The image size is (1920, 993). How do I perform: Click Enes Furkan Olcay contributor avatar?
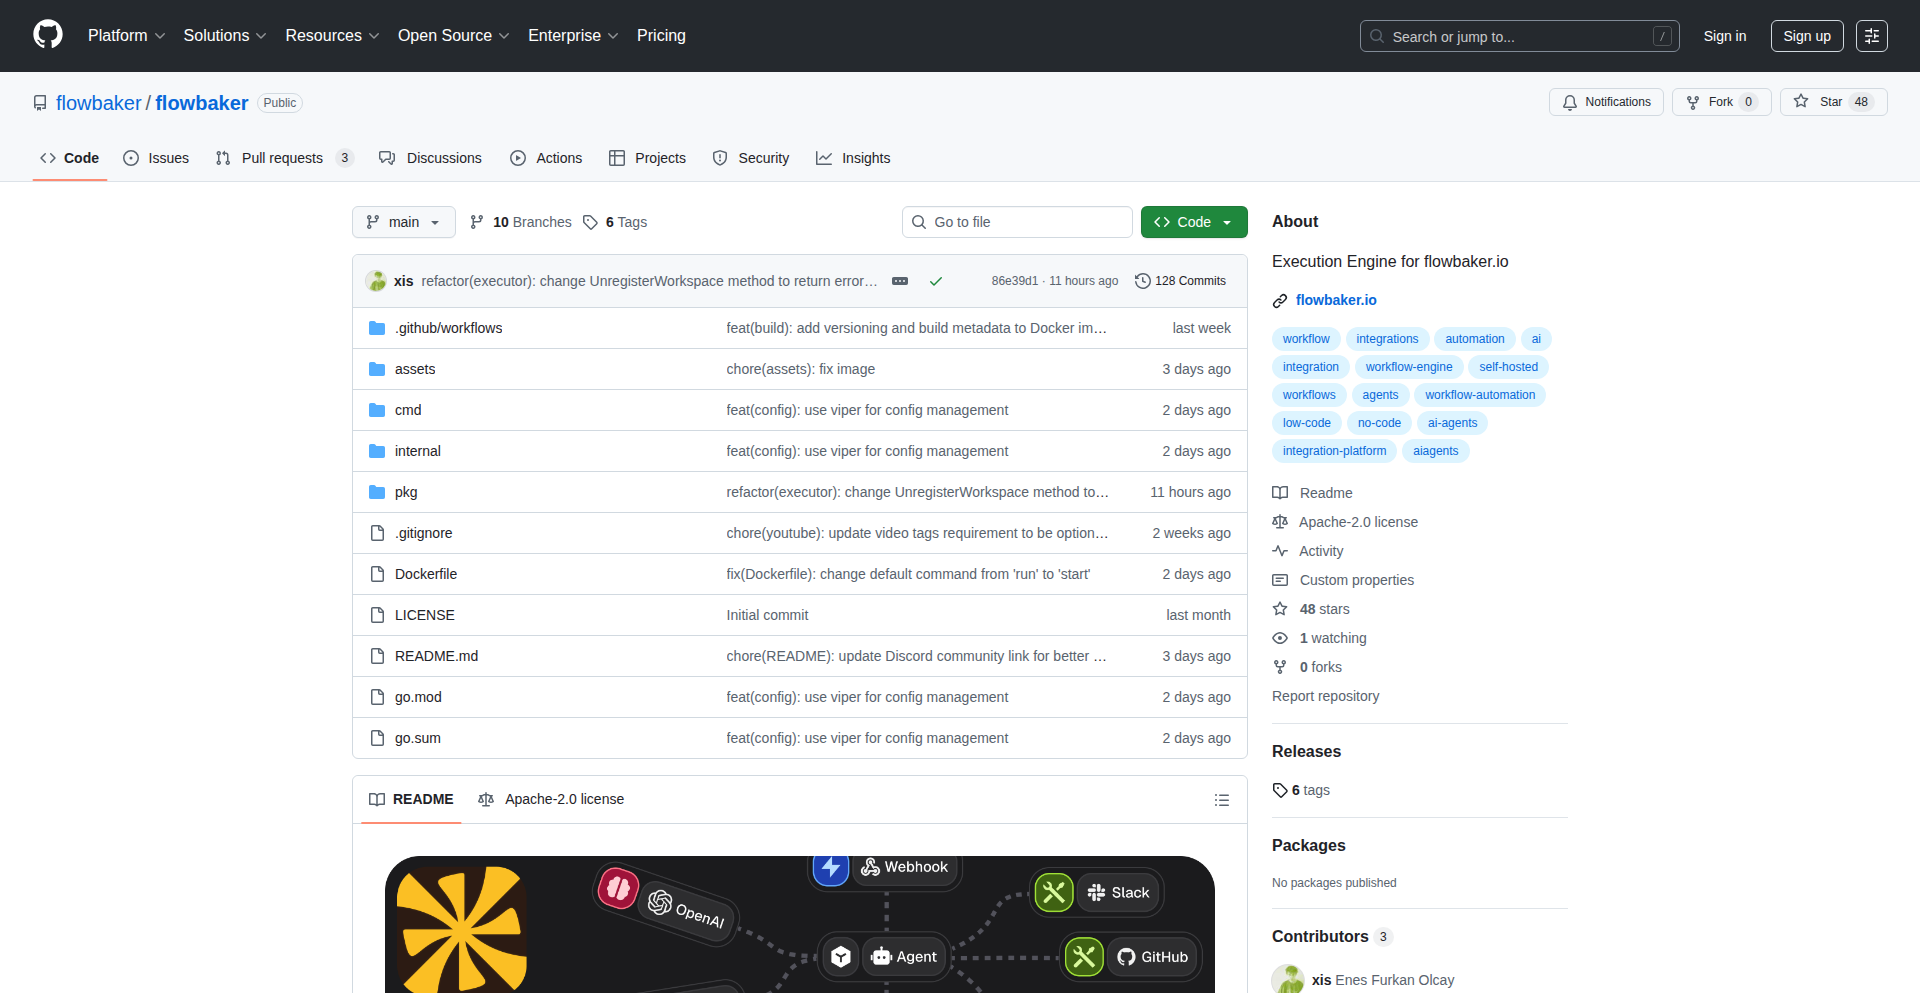click(1288, 980)
